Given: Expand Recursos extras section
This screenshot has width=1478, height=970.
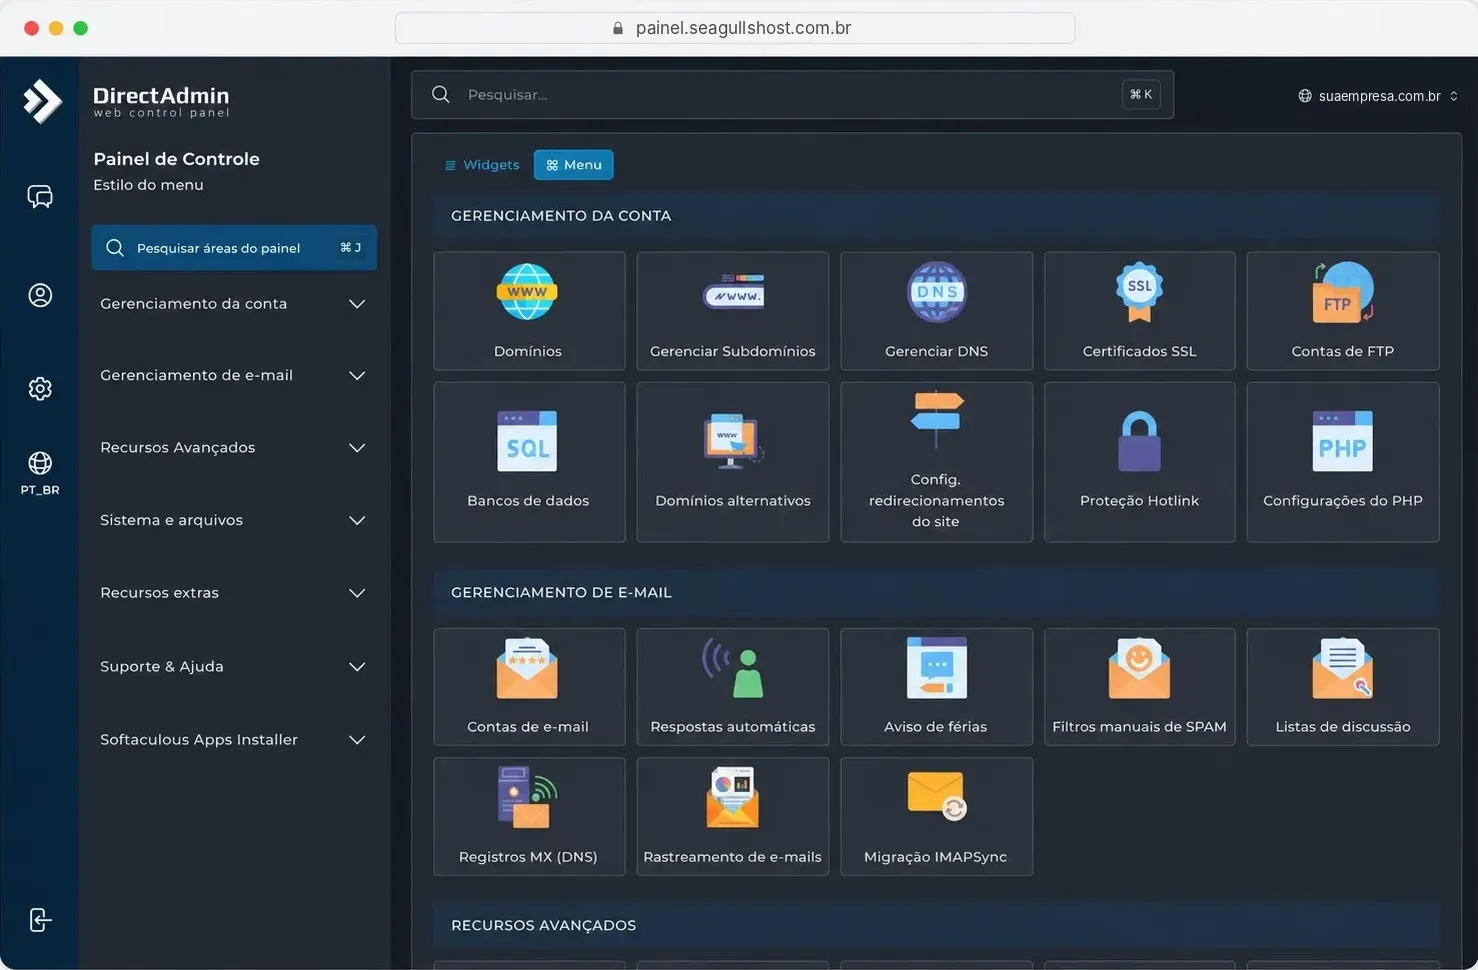Looking at the screenshot, I should 233,593.
